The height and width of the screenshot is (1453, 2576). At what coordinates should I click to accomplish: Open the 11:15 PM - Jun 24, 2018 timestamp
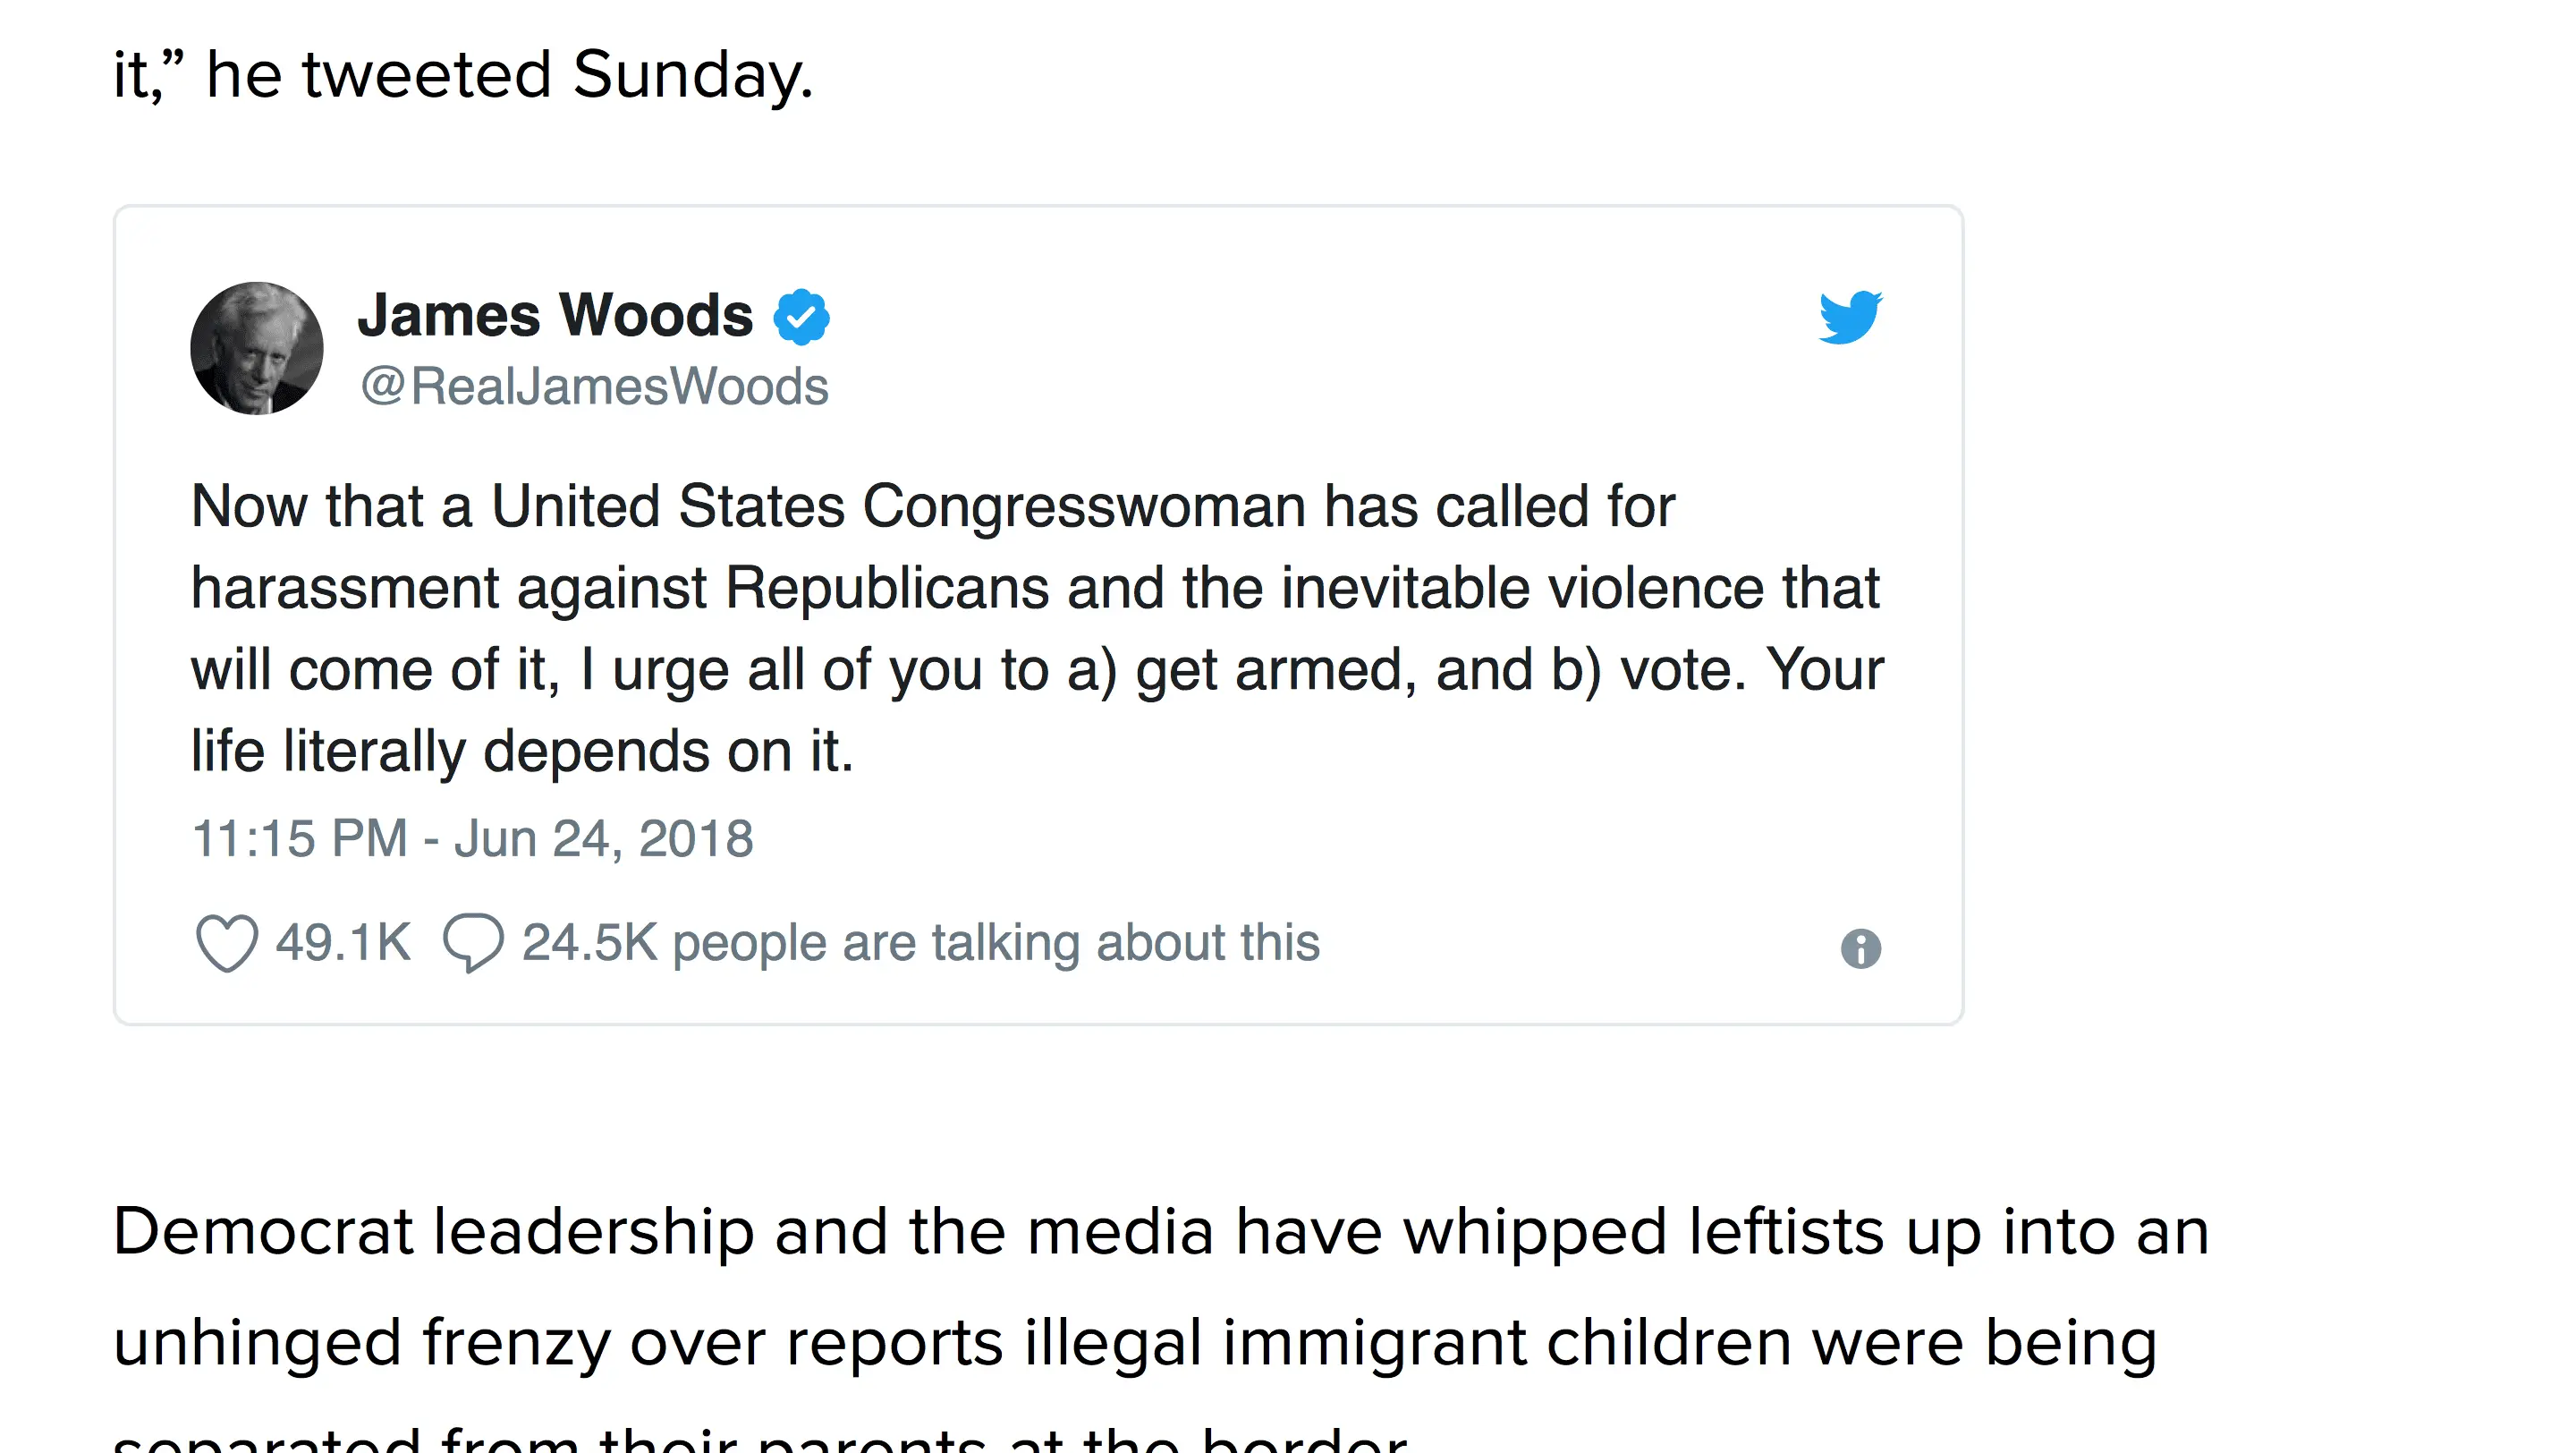472,838
